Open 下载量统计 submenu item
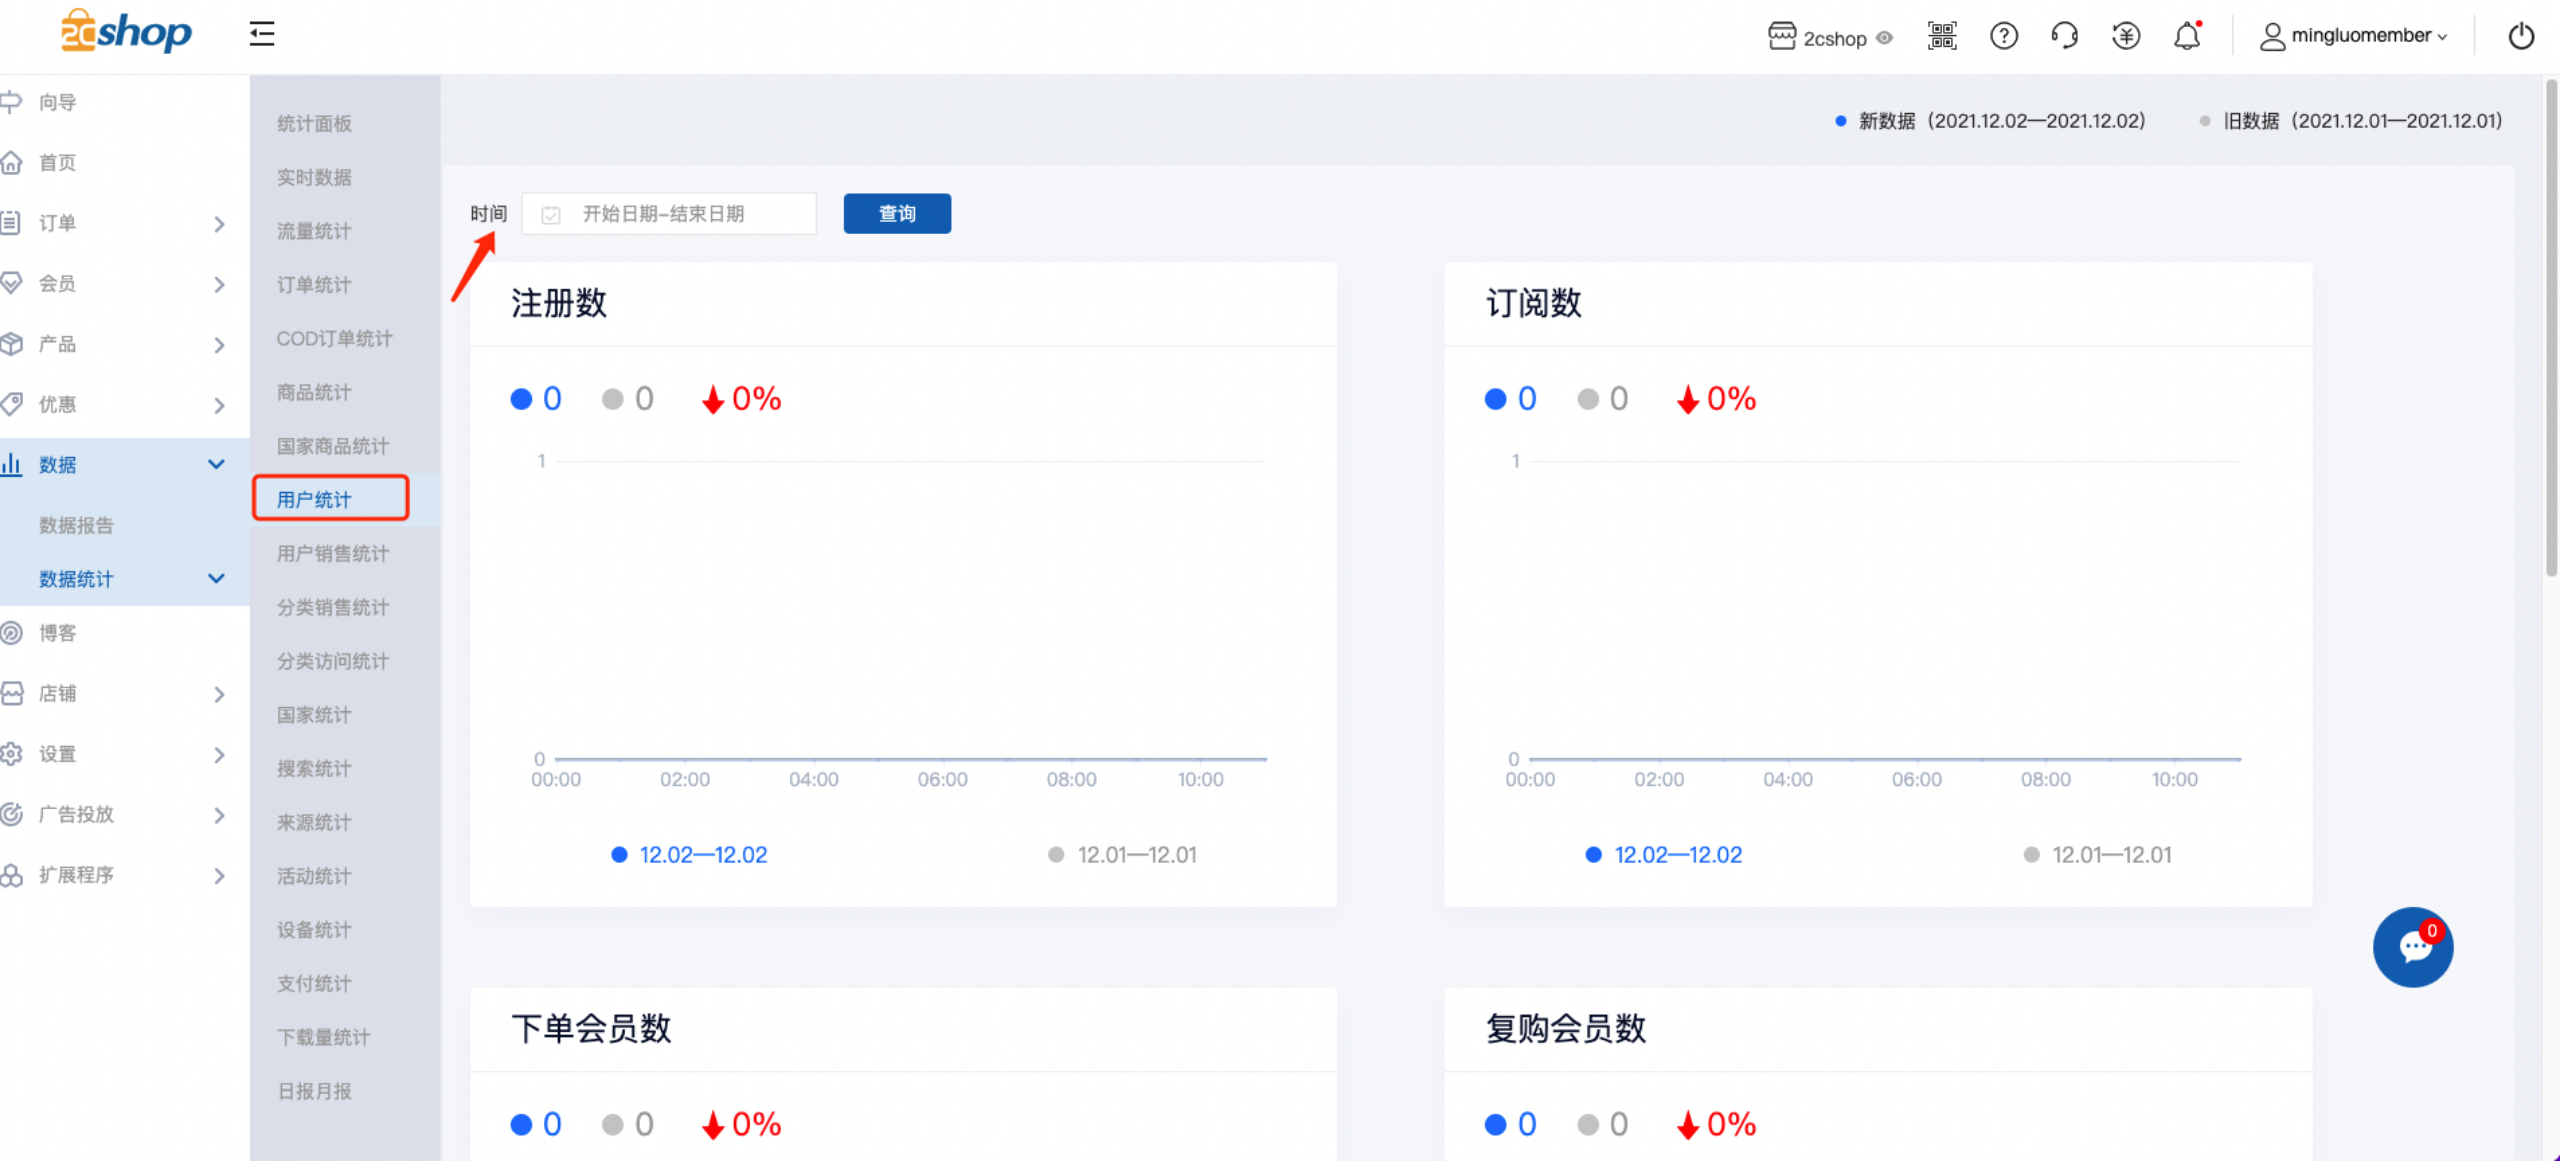This screenshot has height=1161, width=2560. [x=324, y=1037]
